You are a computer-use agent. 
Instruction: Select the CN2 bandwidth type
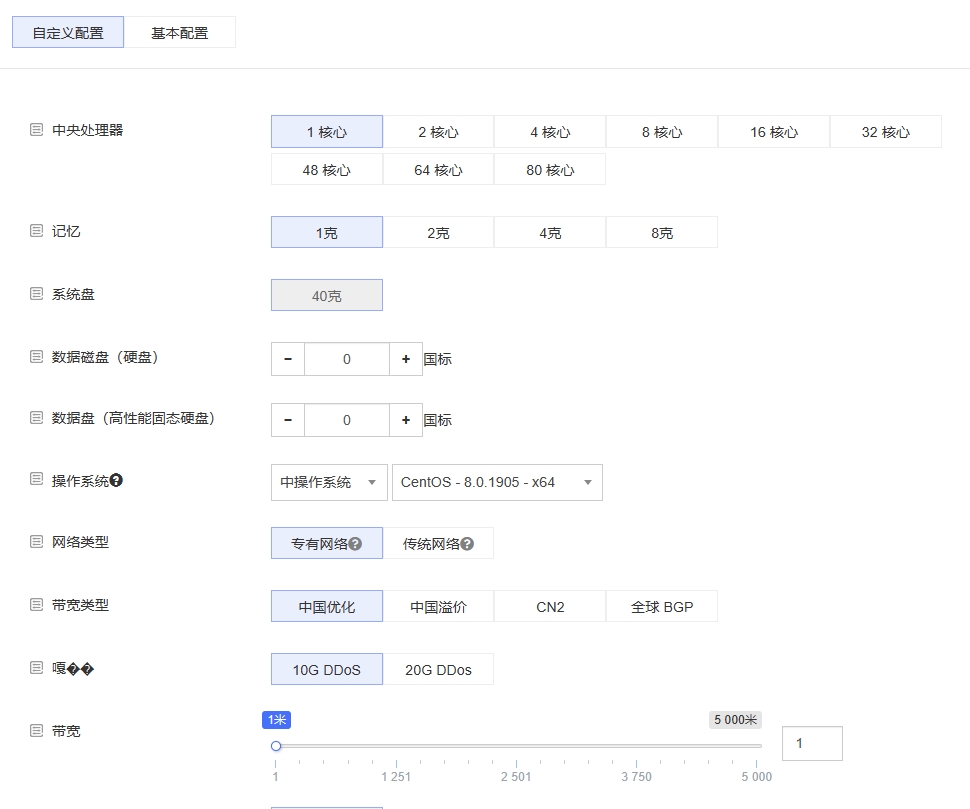point(549,605)
